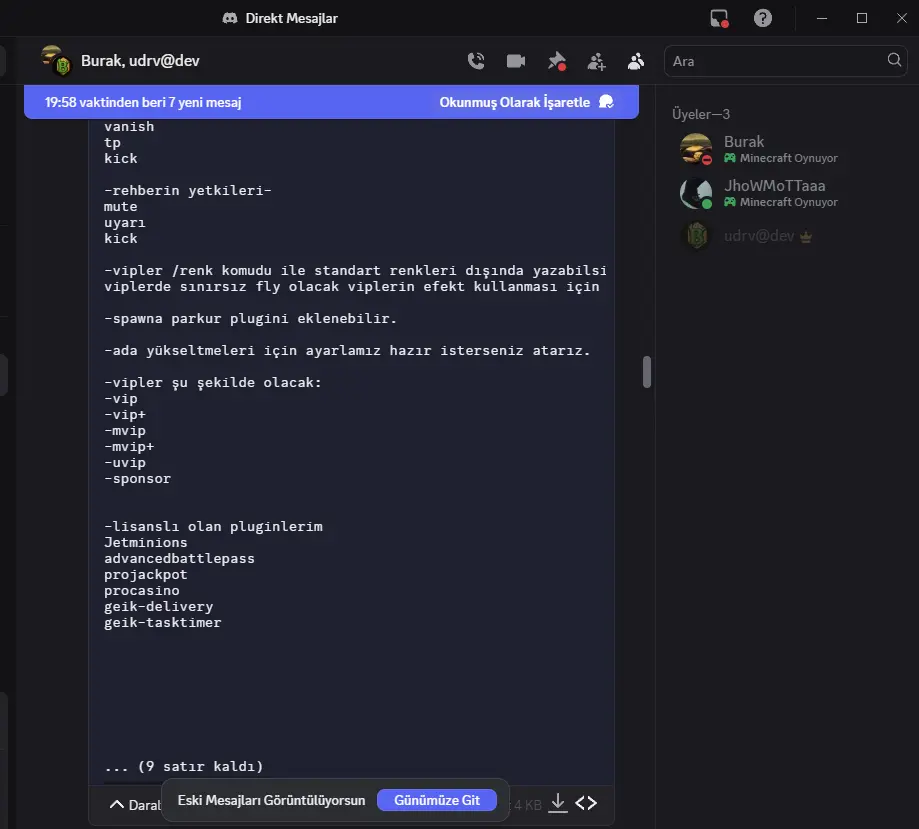Maximize the Discord window
Viewport: 919px width, 829px height.
pyautogui.click(x=862, y=18)
